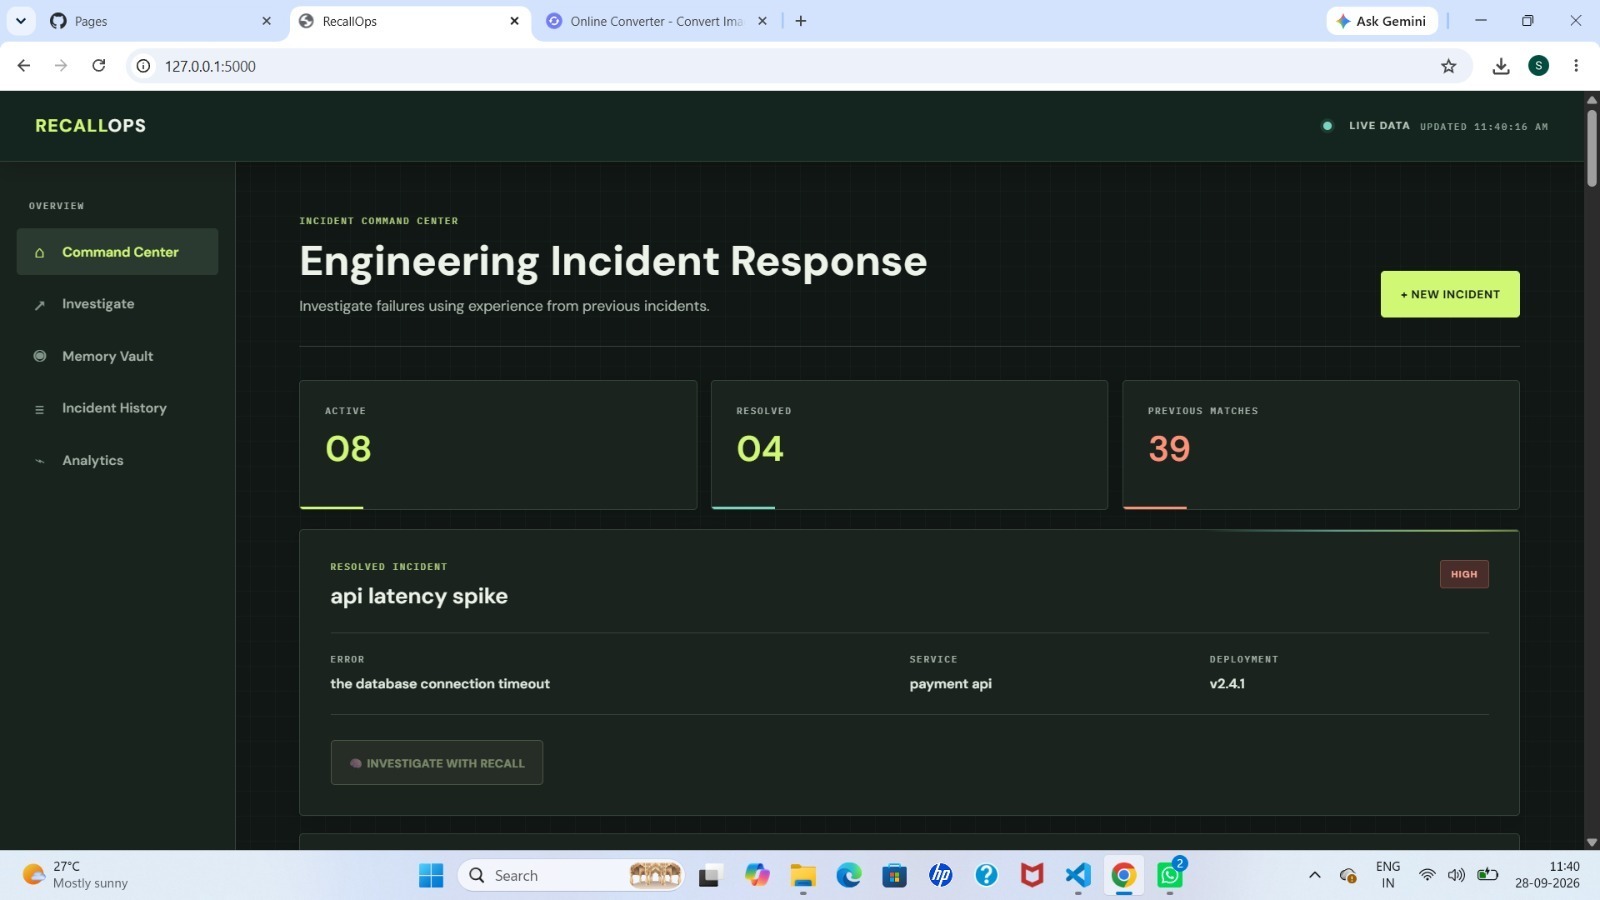Open Chrome's three-dot menu
Screen dimensions: 1600x900
tap(1576, 66)
